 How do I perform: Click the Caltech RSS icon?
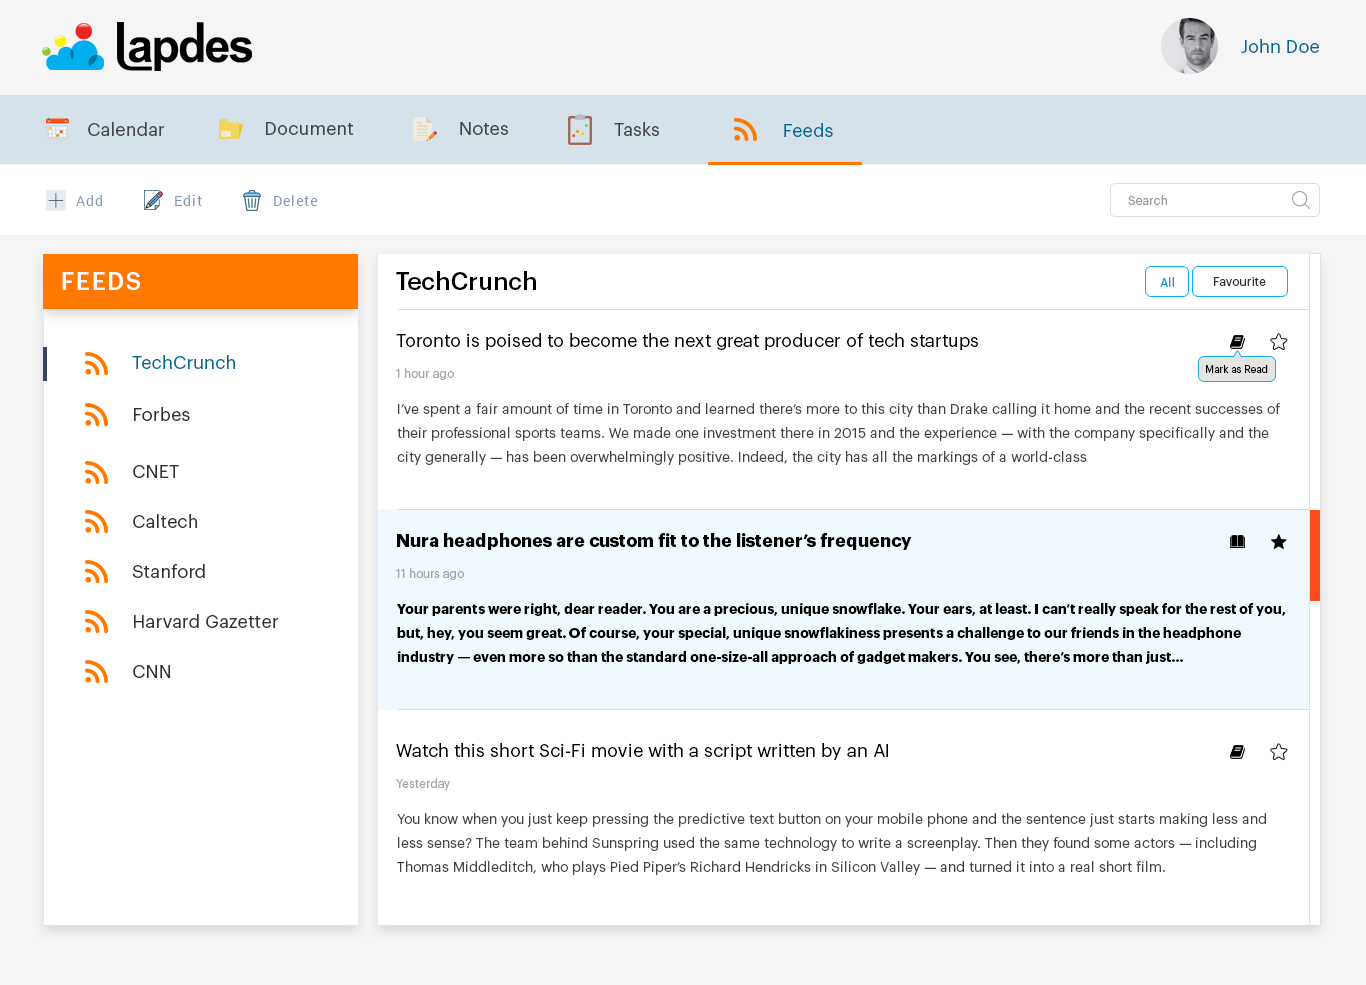[x=96, y=522]
